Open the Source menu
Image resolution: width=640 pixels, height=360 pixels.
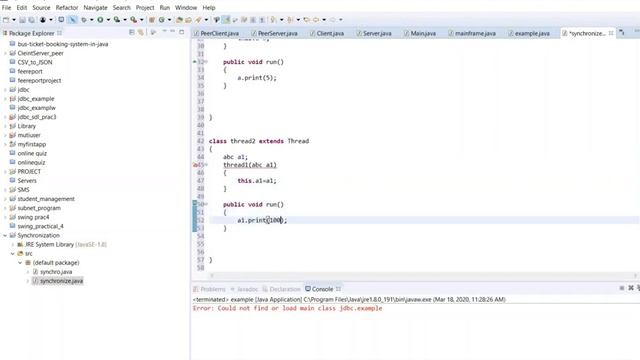click(x=41, y=7)
